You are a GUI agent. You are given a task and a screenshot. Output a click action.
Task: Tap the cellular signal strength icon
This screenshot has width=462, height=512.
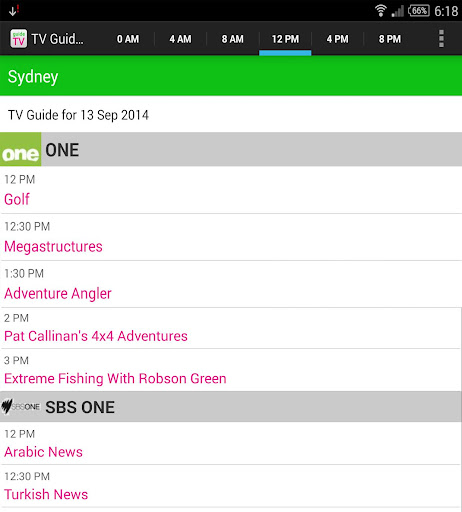[397, 11]
